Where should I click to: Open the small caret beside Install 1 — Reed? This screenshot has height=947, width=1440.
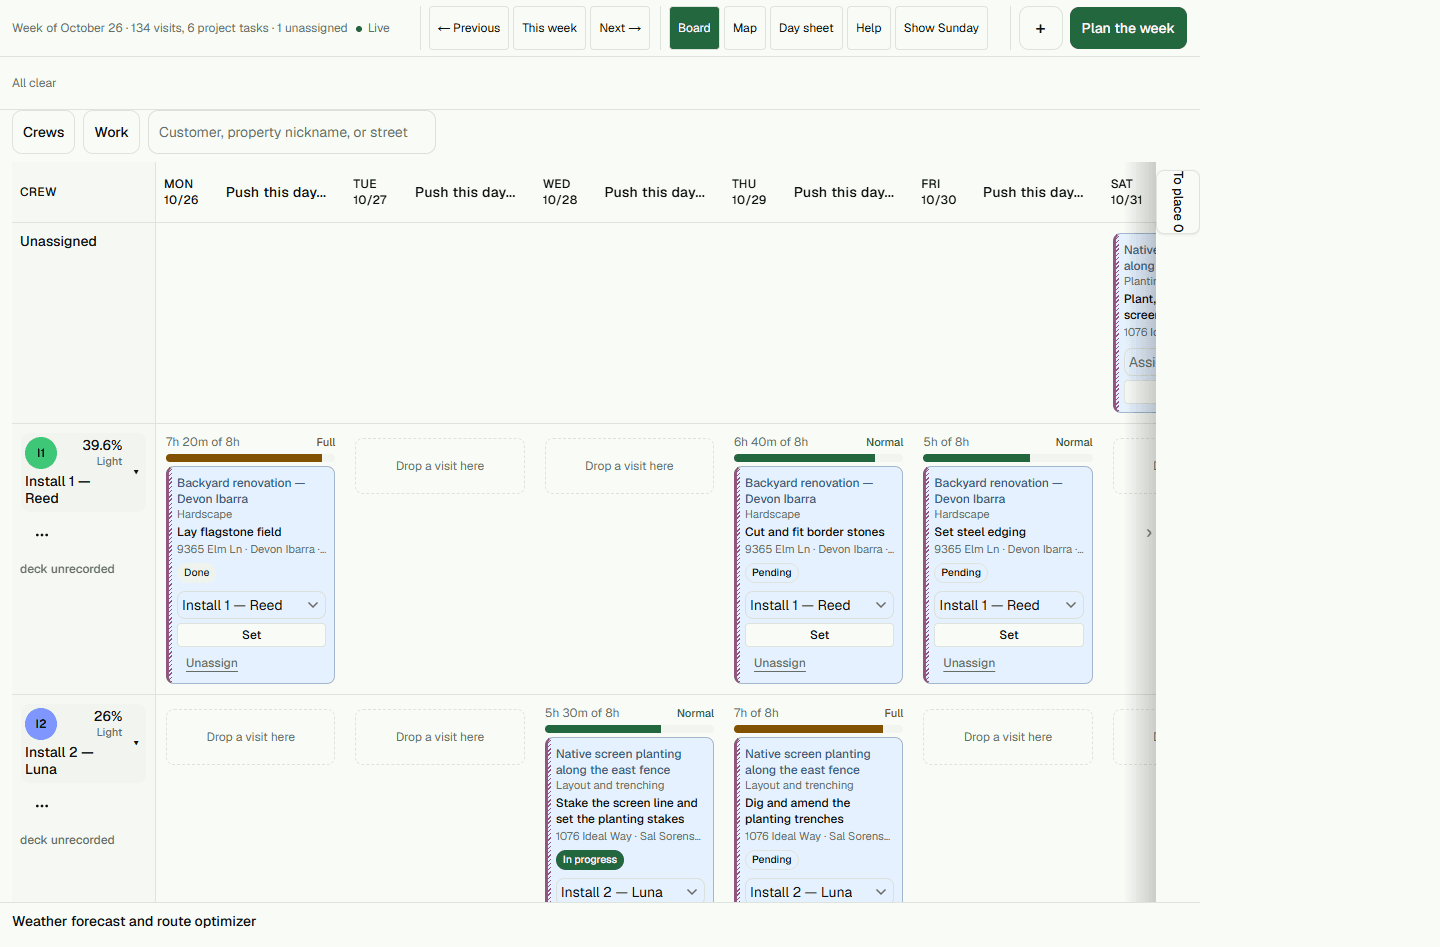pyautogui.click(x=136, y=472)
